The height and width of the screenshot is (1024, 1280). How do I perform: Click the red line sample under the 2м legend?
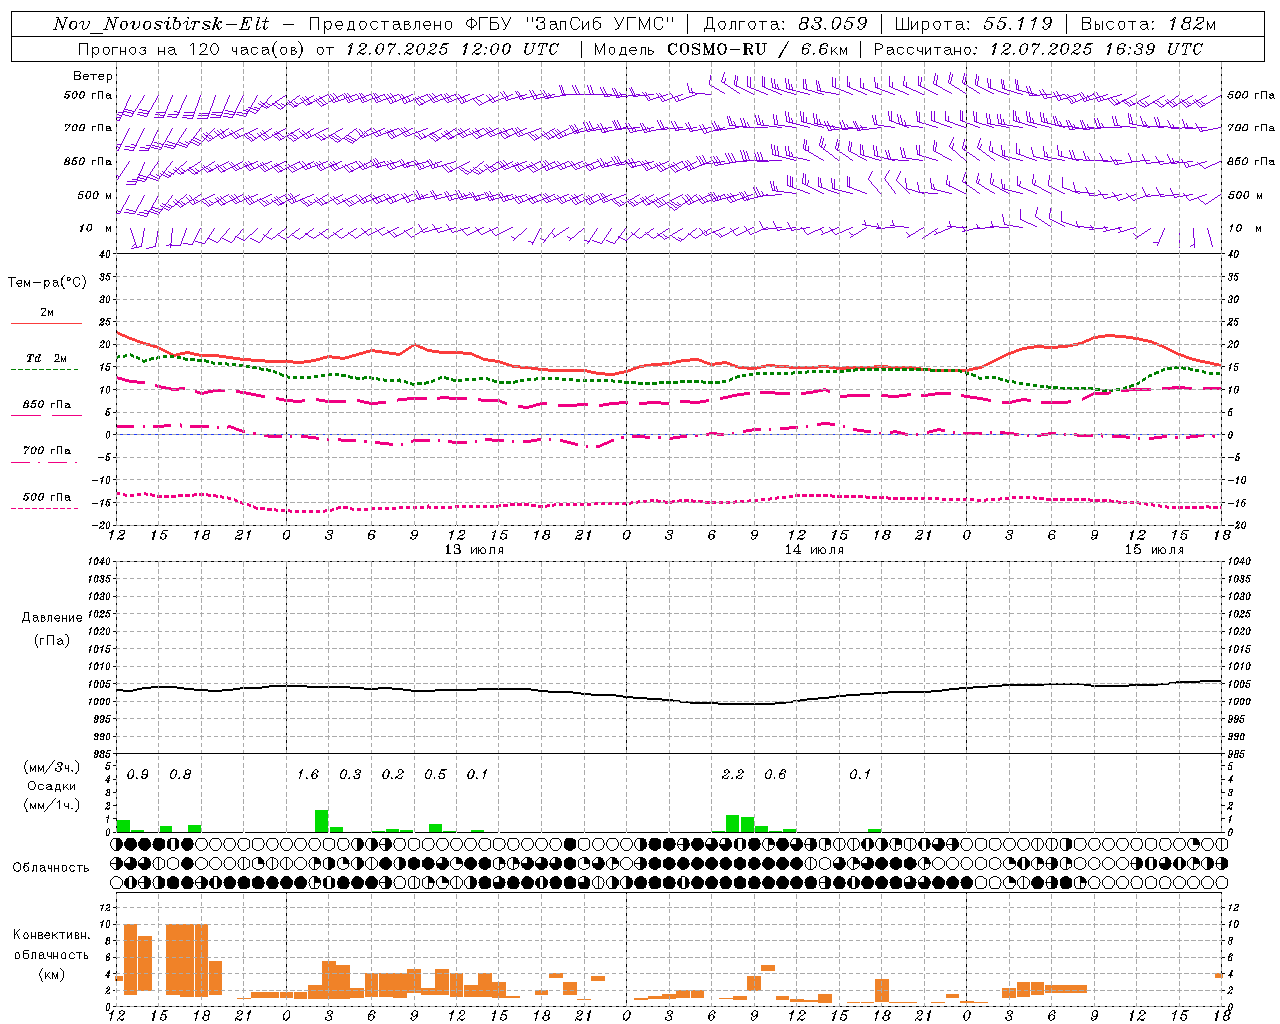(x=46, y=323)
